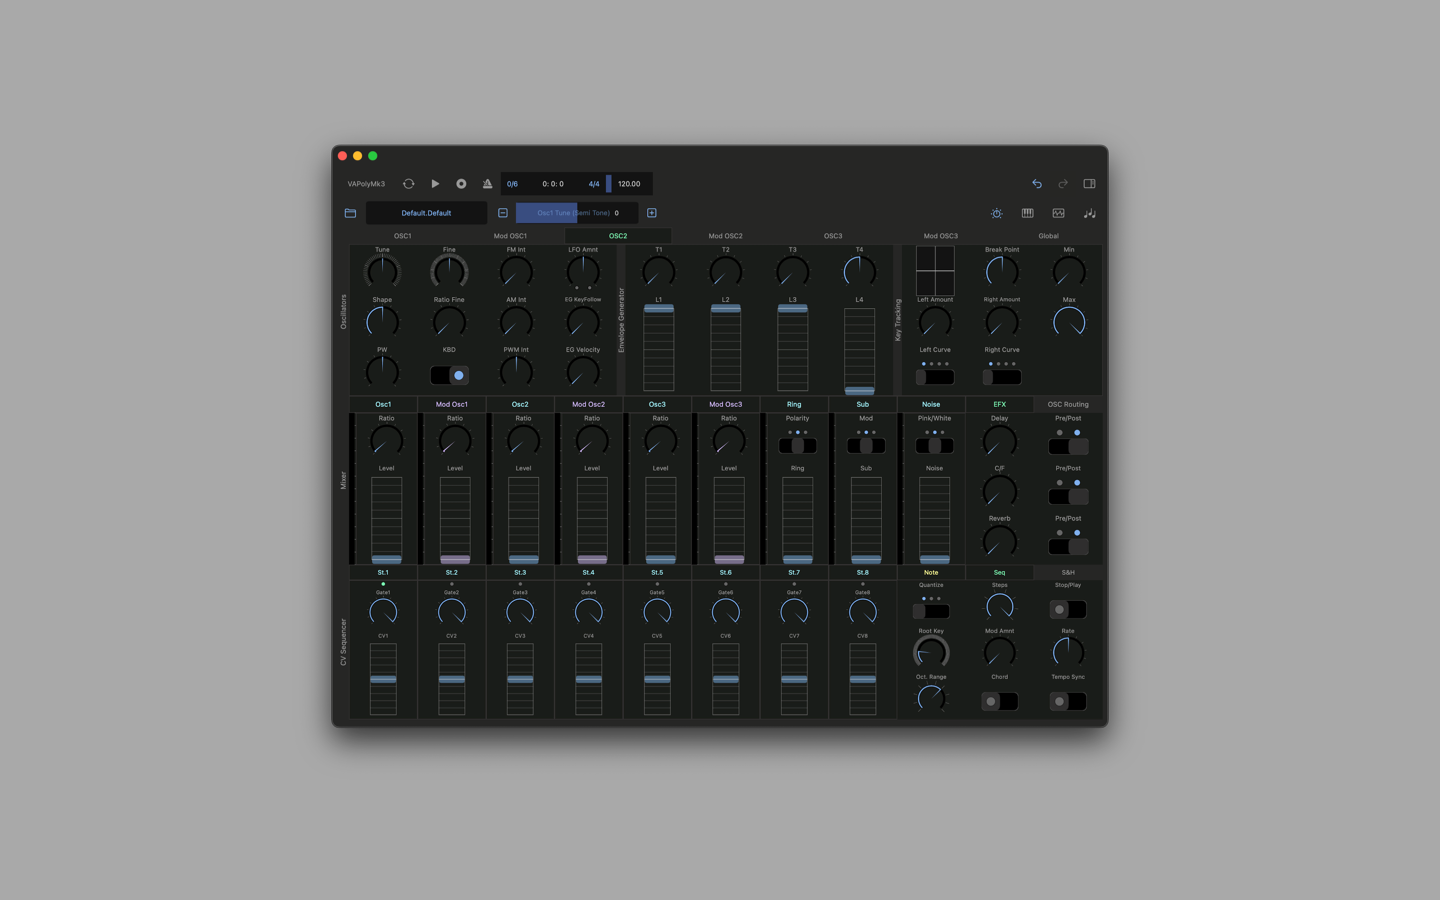The height and width of the screenshot is (900, 1440).
Task: Select the Seq tab
Action: click(x=1000, y=572)
